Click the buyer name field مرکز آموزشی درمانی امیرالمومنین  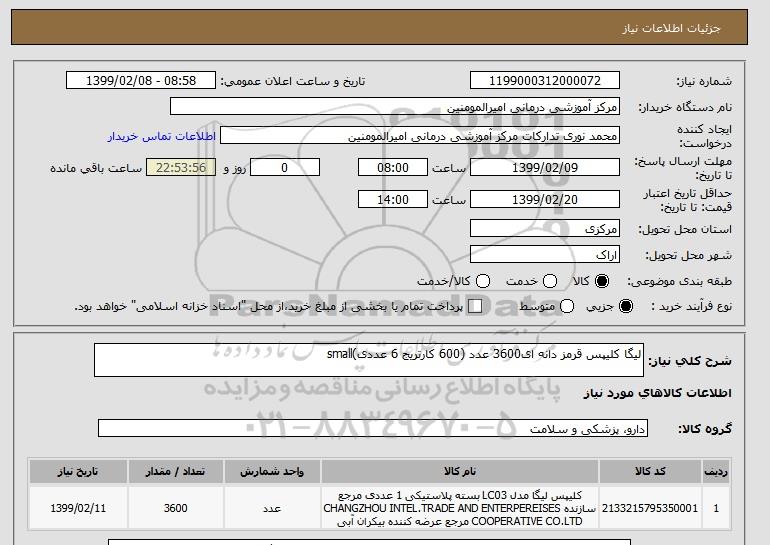point(395,107)
